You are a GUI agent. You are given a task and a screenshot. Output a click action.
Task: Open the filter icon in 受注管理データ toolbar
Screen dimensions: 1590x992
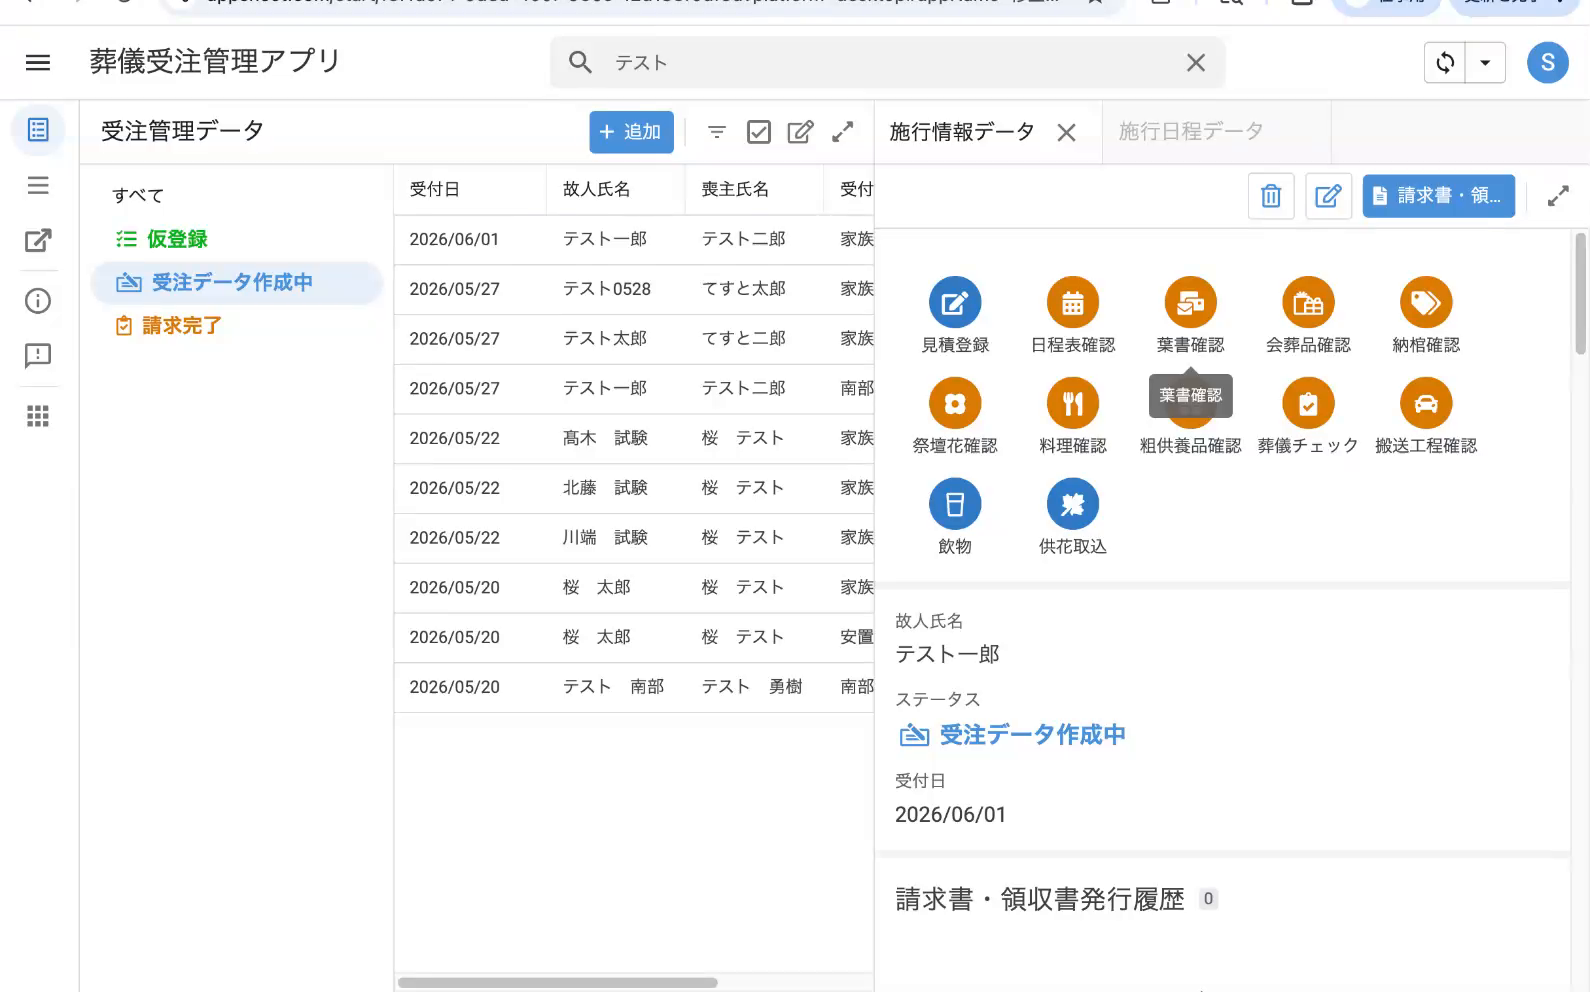click(x=716, y=132)
